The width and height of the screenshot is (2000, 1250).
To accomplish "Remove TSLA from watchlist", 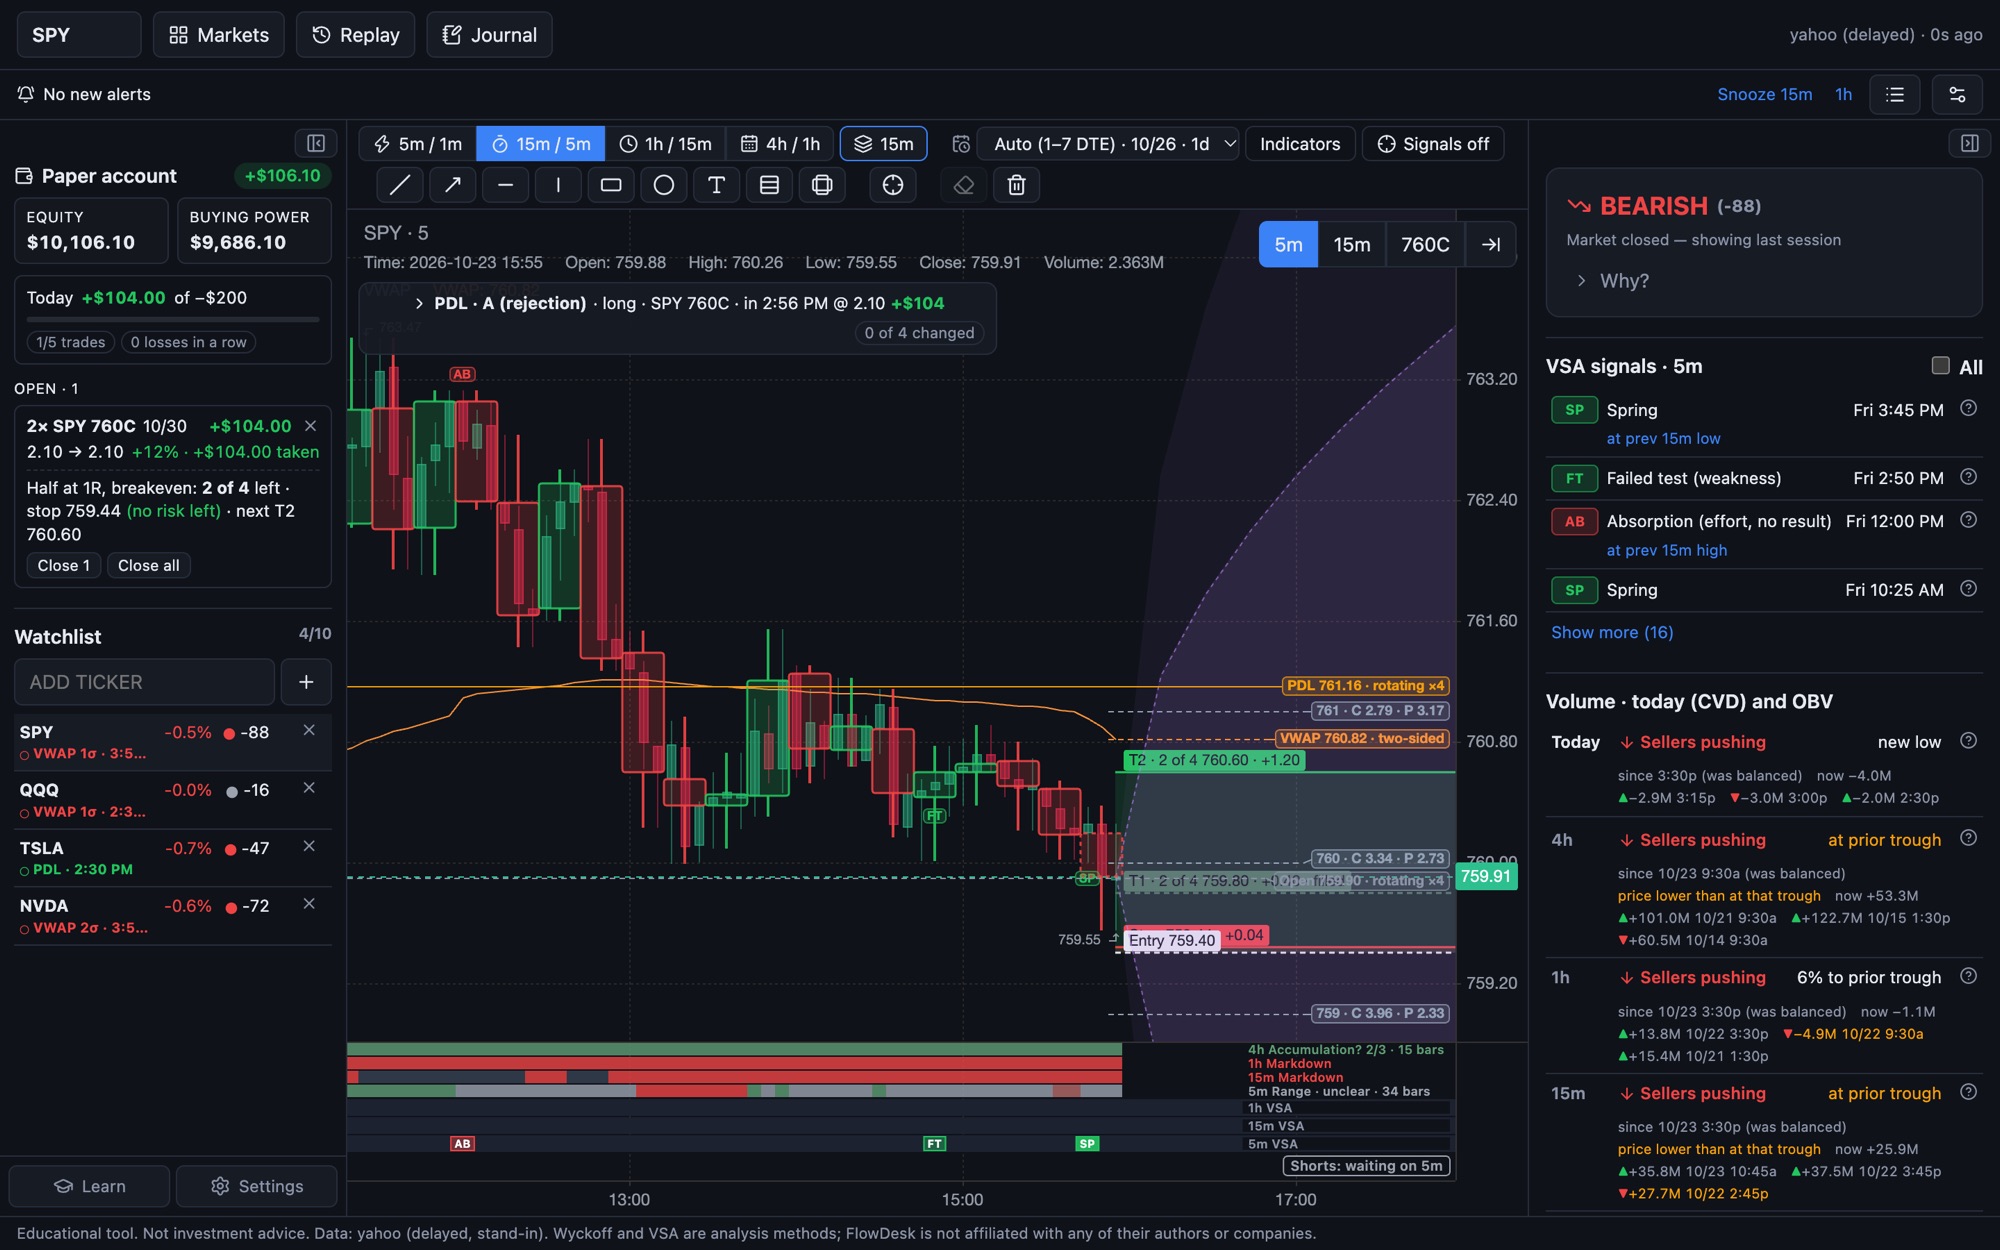I will (309, 846).
